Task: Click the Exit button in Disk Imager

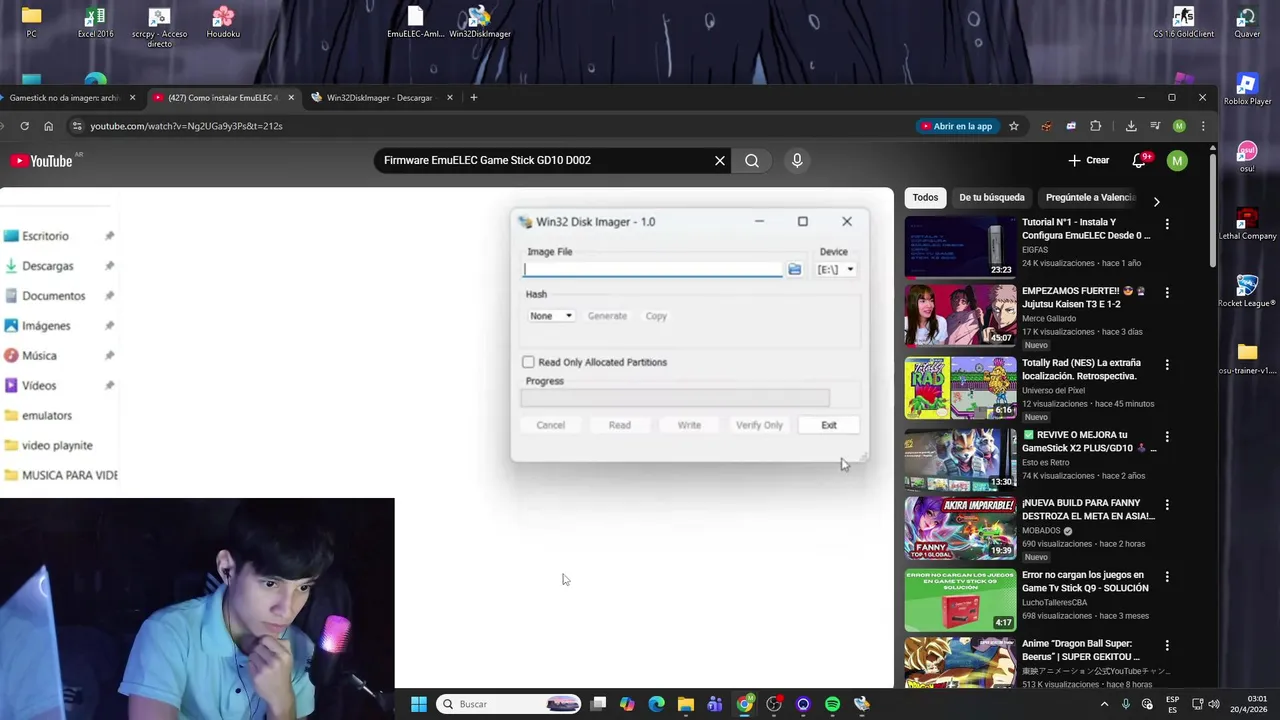Action: click(829, 425)
